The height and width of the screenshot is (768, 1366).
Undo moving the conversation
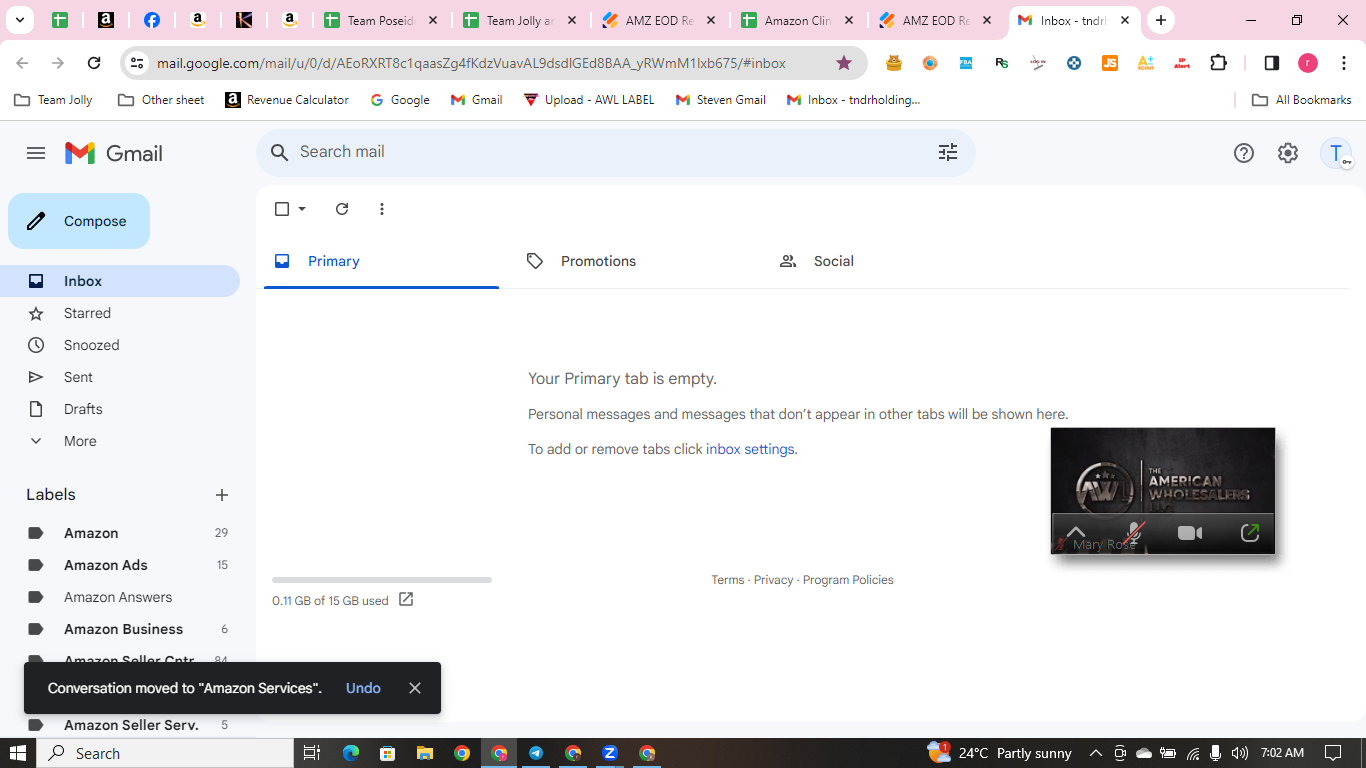click(x=363, y=688)
